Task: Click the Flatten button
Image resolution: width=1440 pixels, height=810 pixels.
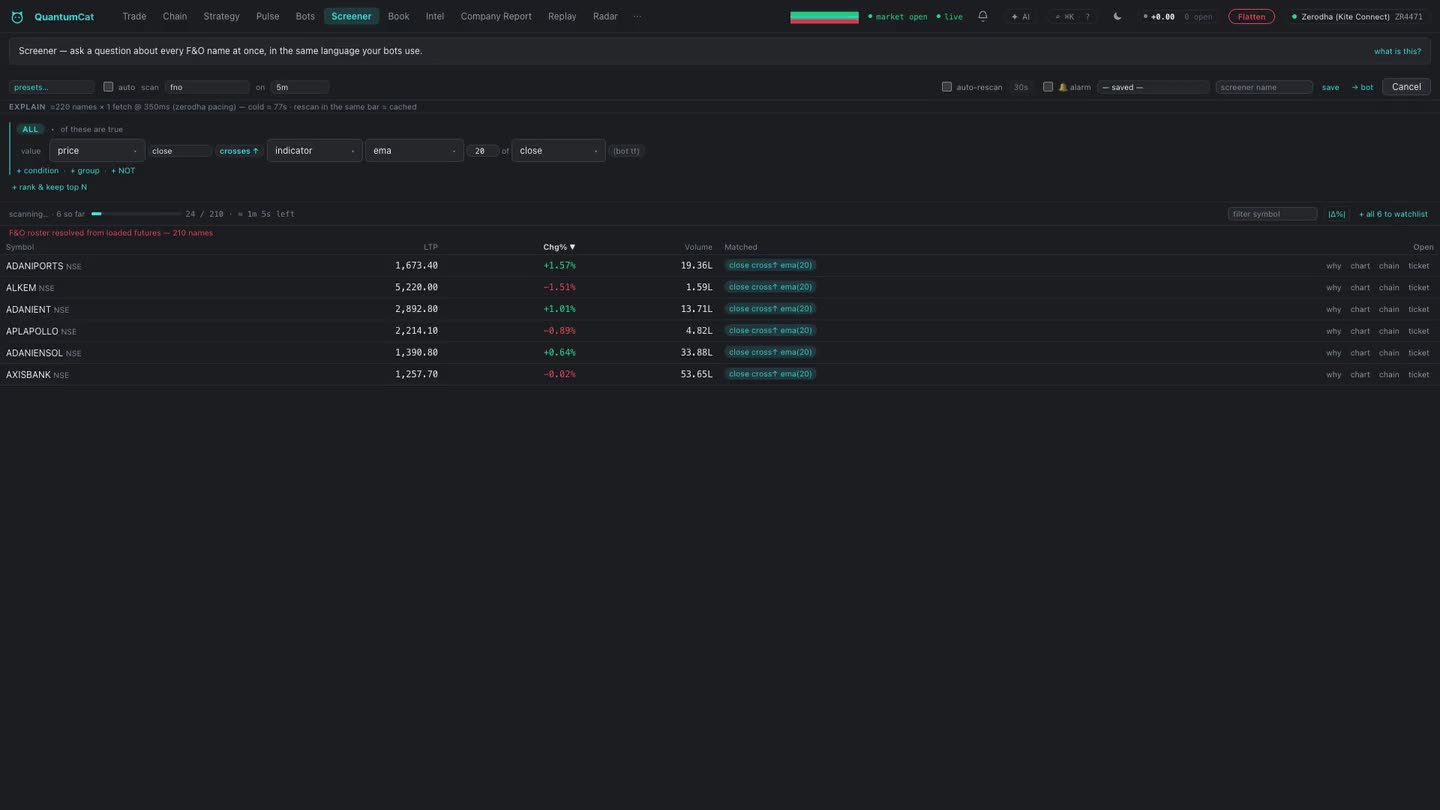Action: coord(1251,17)
